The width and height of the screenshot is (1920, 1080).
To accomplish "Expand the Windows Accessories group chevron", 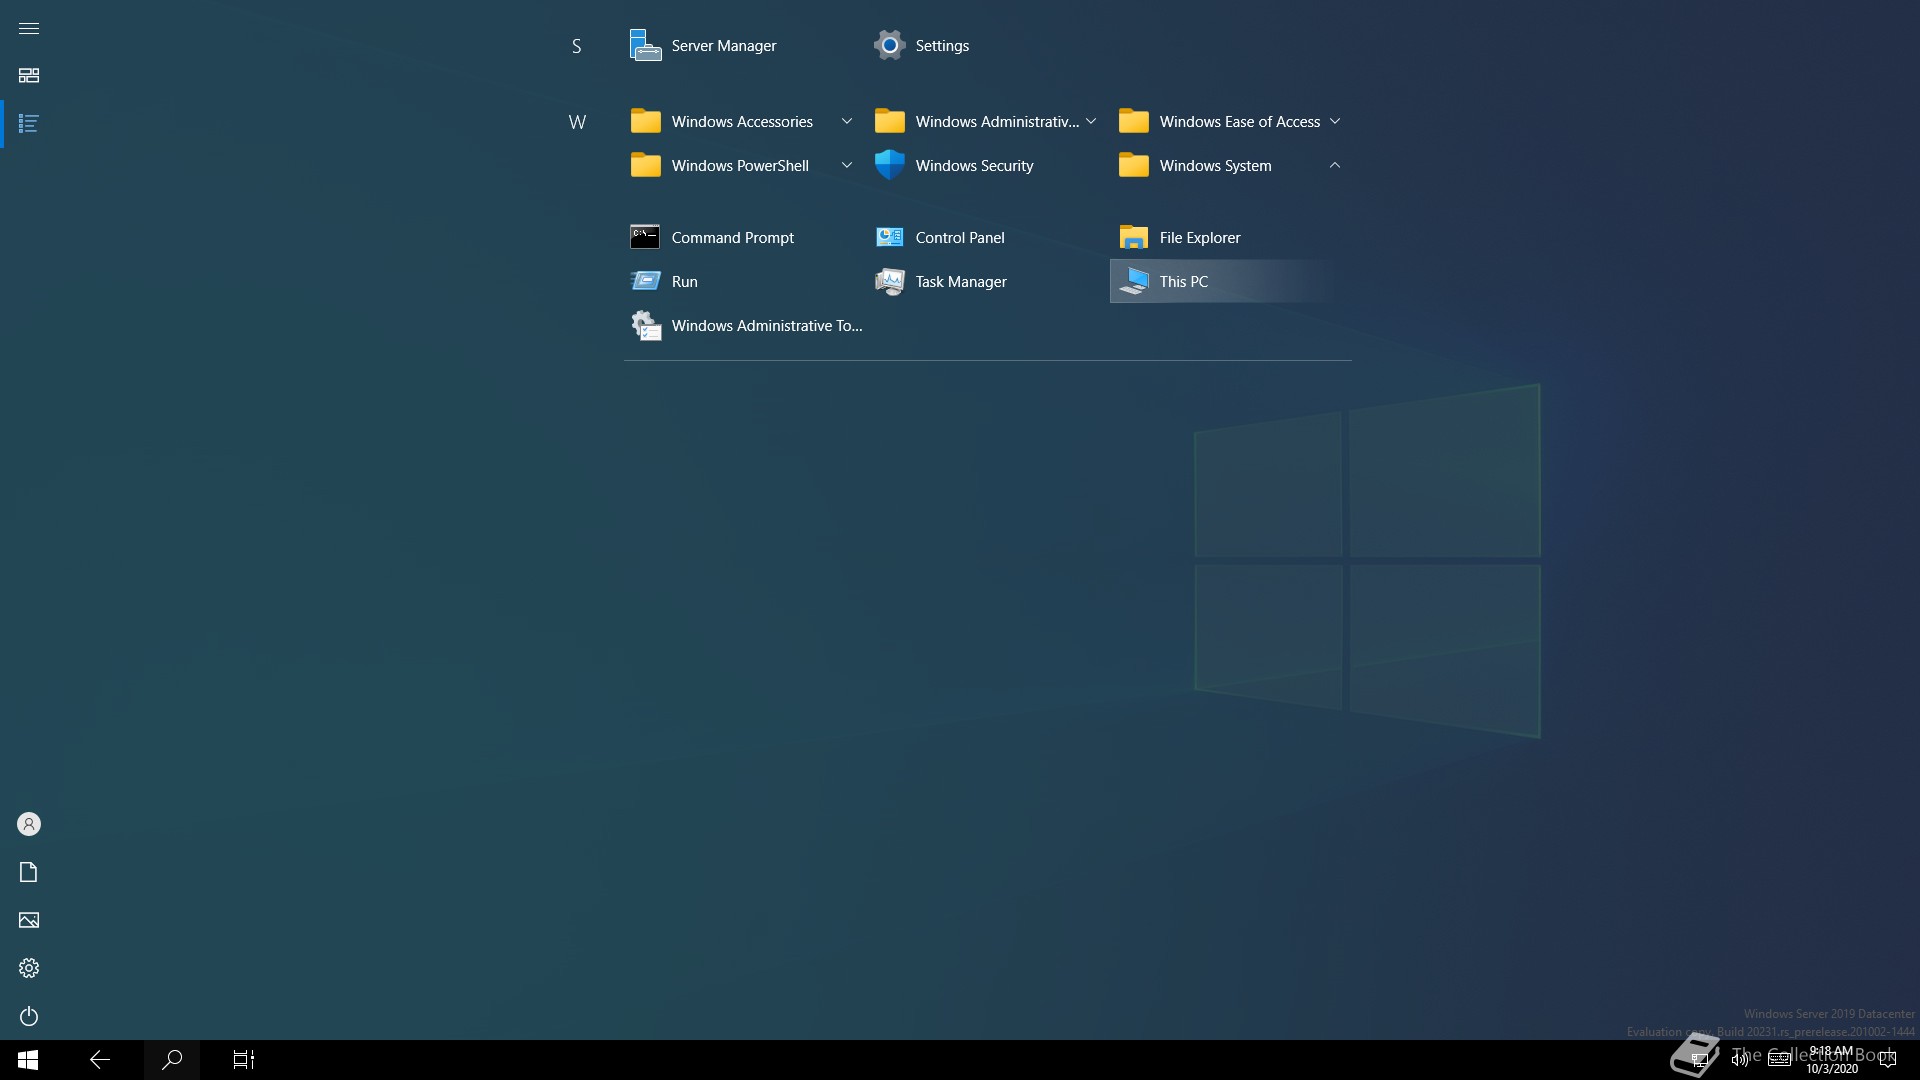I will click(847, 121).
